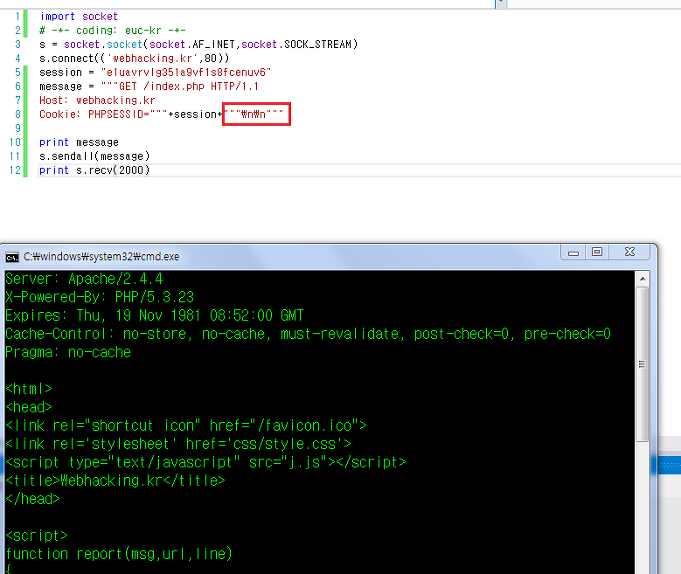The image size is (681, 574).
Task: Click the cmd scrollbar up arrow
Action: [x=642, y=279]
